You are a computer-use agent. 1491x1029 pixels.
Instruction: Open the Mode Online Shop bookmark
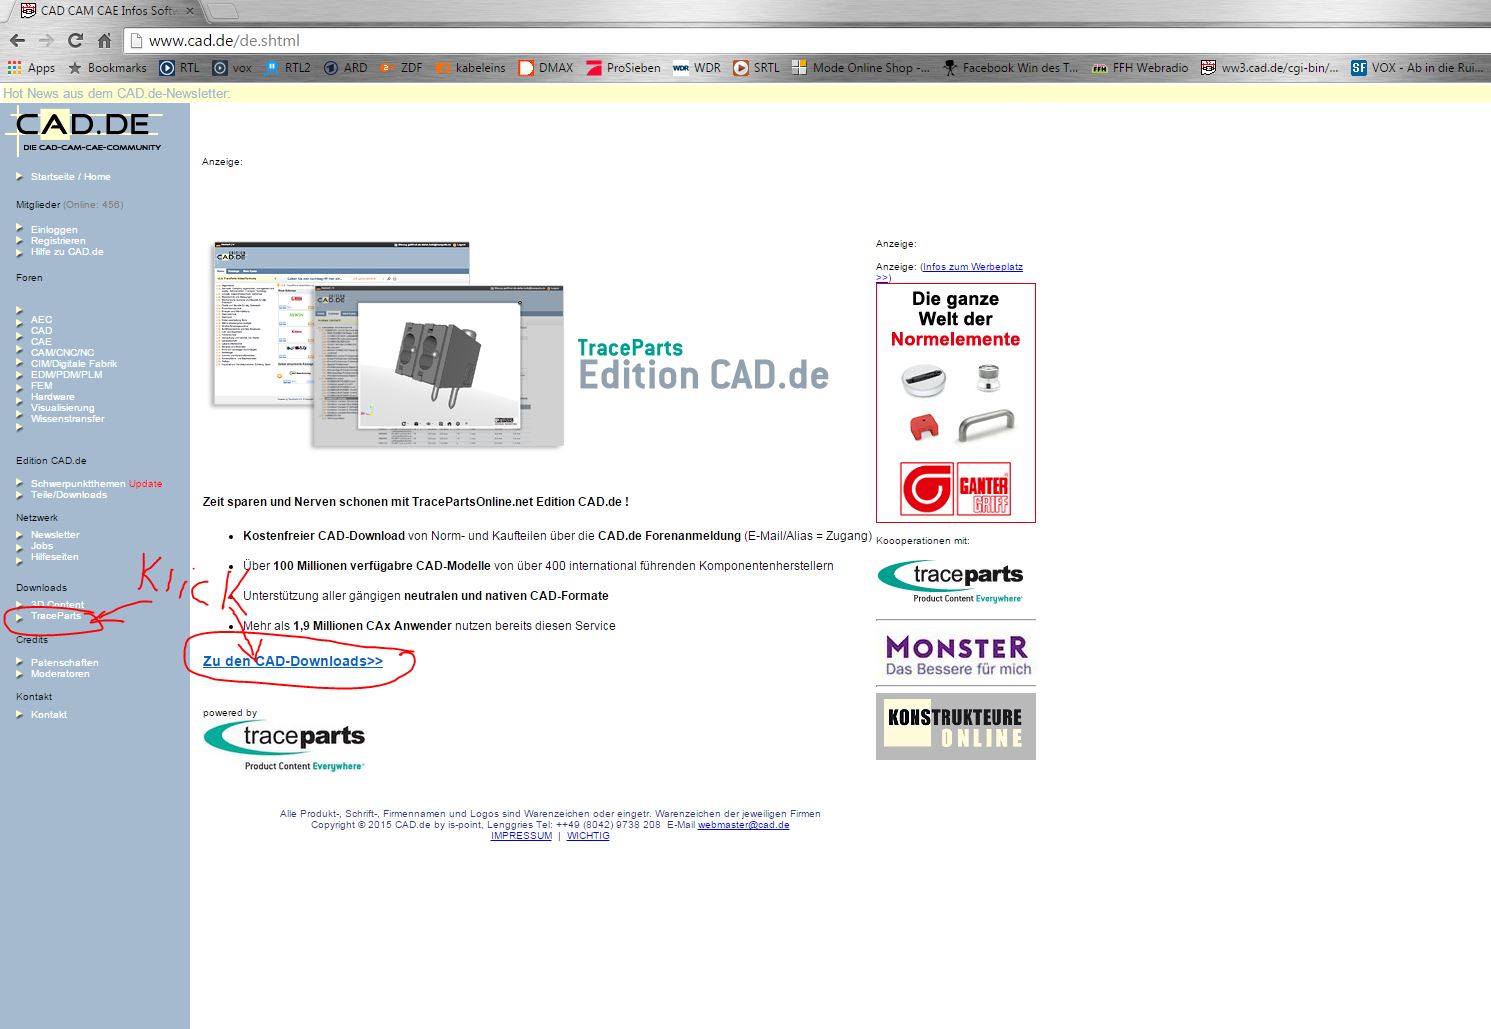click(861, 68)
